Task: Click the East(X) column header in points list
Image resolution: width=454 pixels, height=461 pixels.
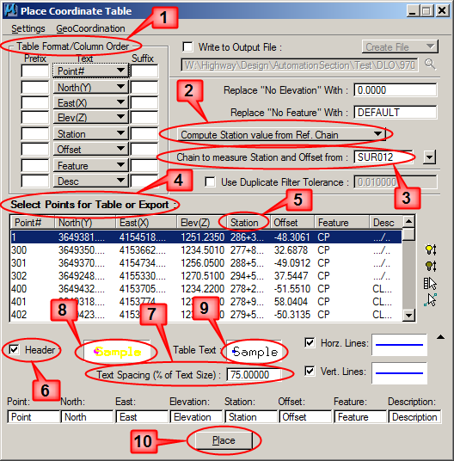Action: (x=146, y=222)
